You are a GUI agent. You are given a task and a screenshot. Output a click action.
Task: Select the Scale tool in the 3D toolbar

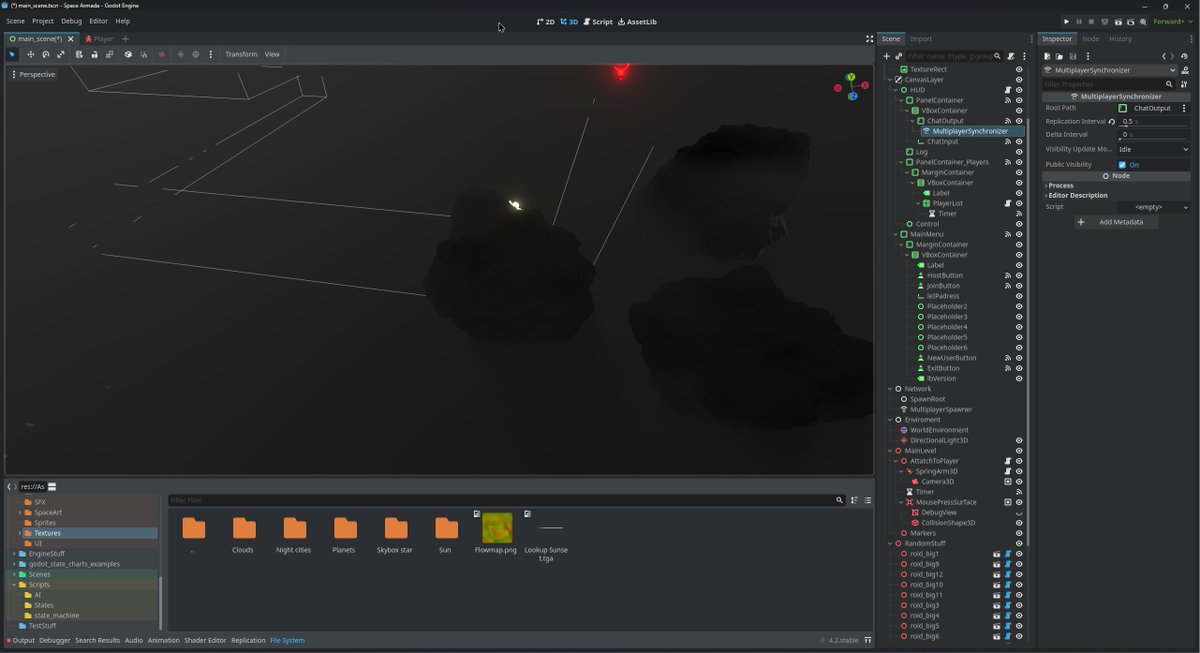coord(61,55)
